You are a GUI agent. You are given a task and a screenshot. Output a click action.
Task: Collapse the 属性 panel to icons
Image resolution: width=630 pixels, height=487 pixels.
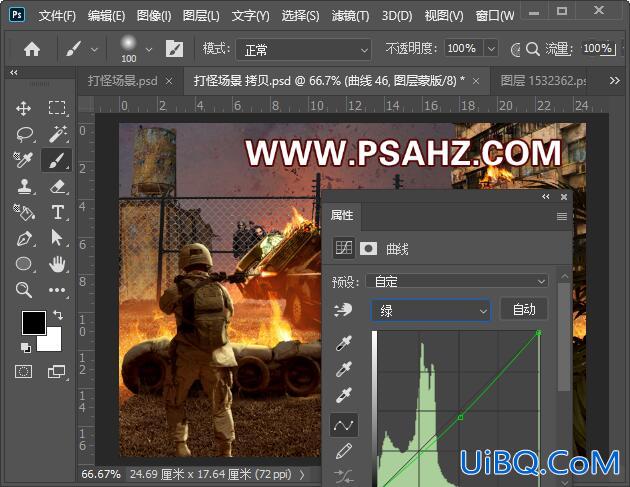point(545,196)
